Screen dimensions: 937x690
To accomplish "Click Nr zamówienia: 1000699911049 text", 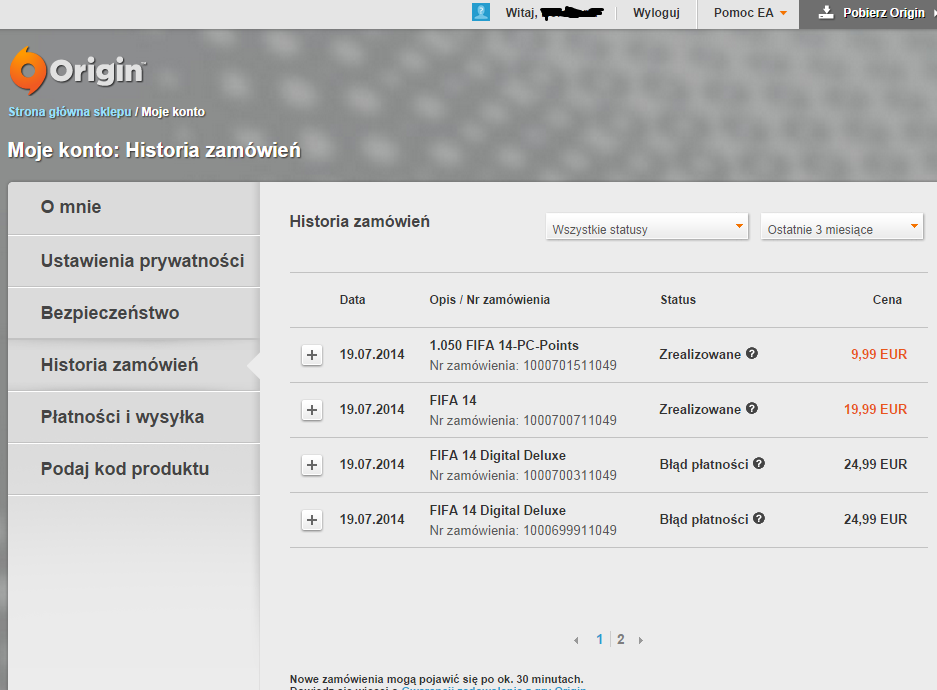I will [523, 530].
